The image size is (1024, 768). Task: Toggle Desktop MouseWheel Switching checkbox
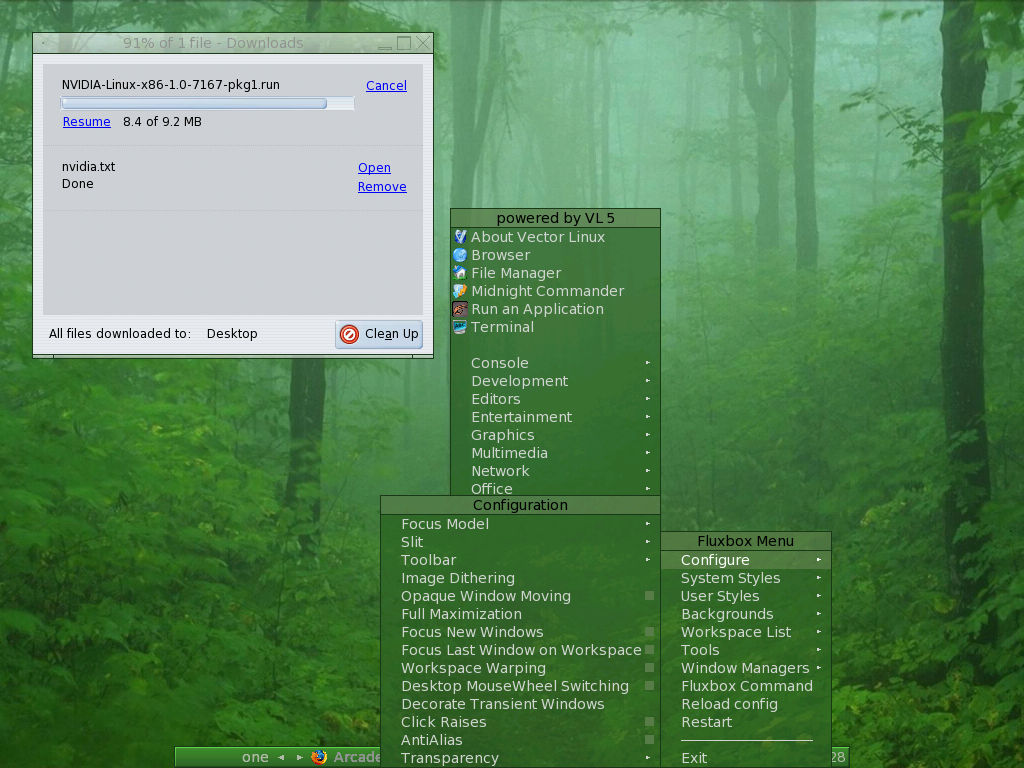pyautogui.click(x=649, y=686)
